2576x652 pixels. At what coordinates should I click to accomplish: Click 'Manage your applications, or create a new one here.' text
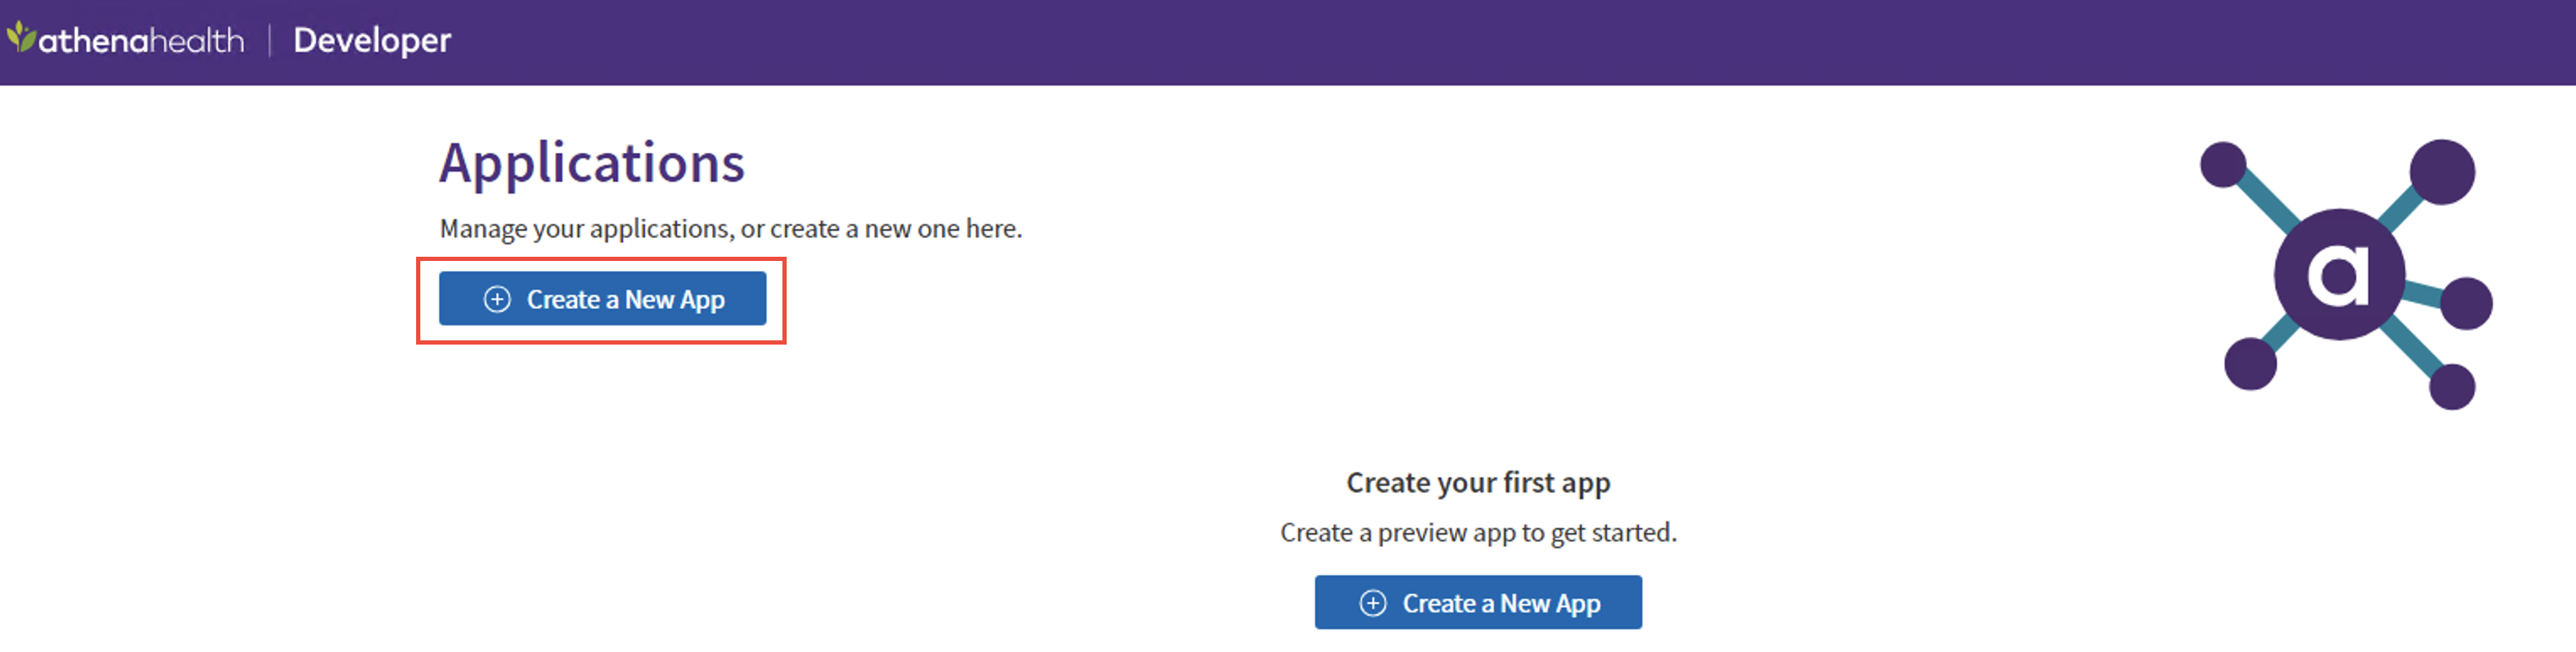point(731,229)
